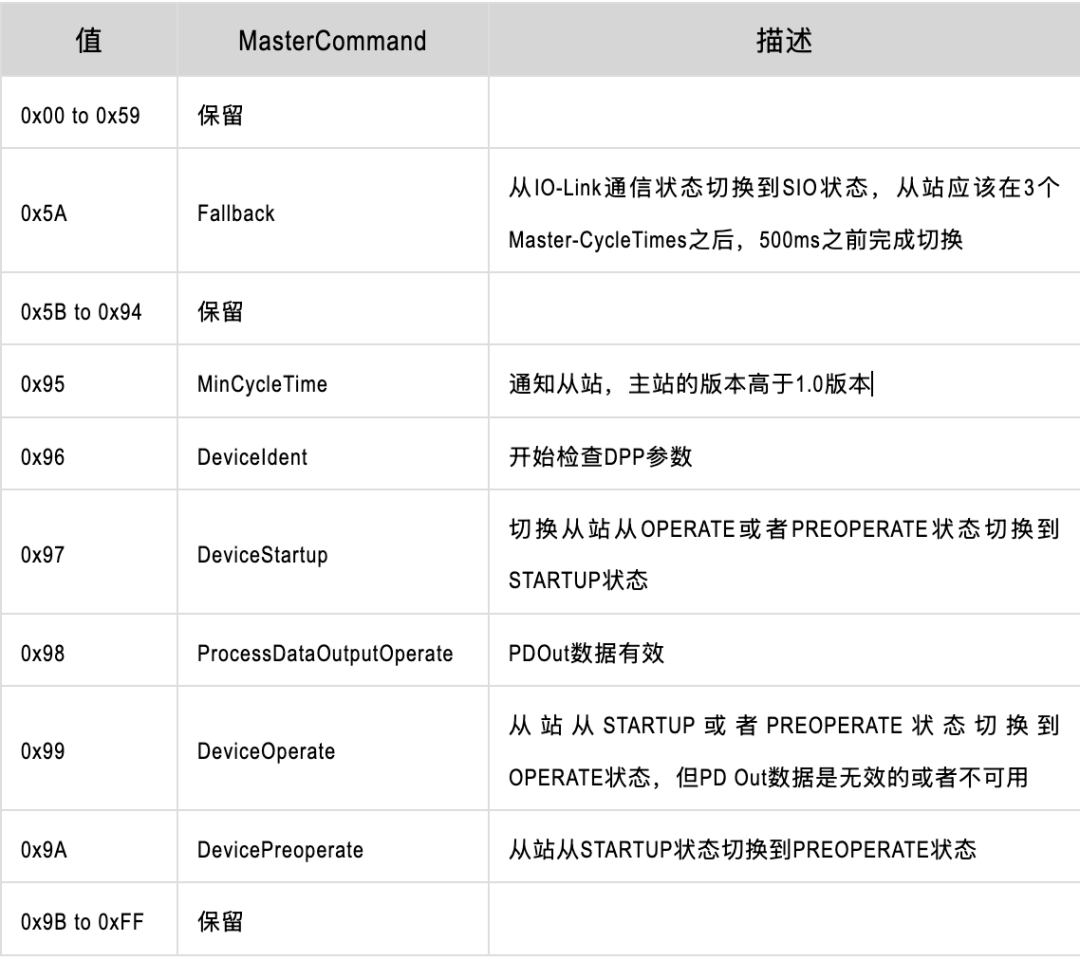
Task: Click the DevicePreoperate command cell
Action: [280, 850]
